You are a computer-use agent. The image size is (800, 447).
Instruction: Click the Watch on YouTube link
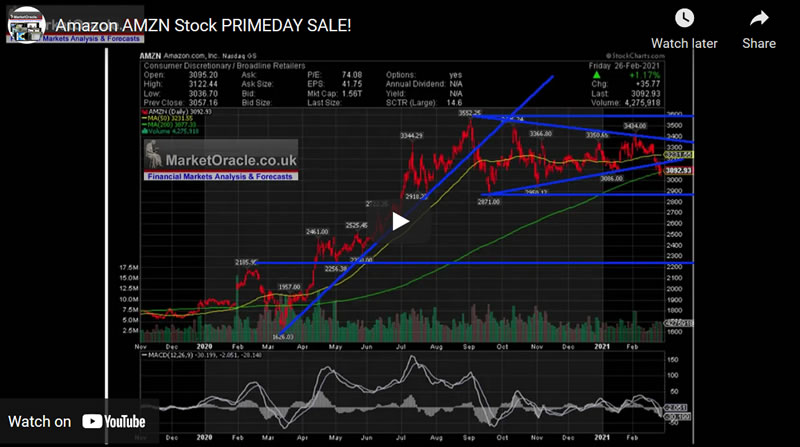[x=77, y=421]
